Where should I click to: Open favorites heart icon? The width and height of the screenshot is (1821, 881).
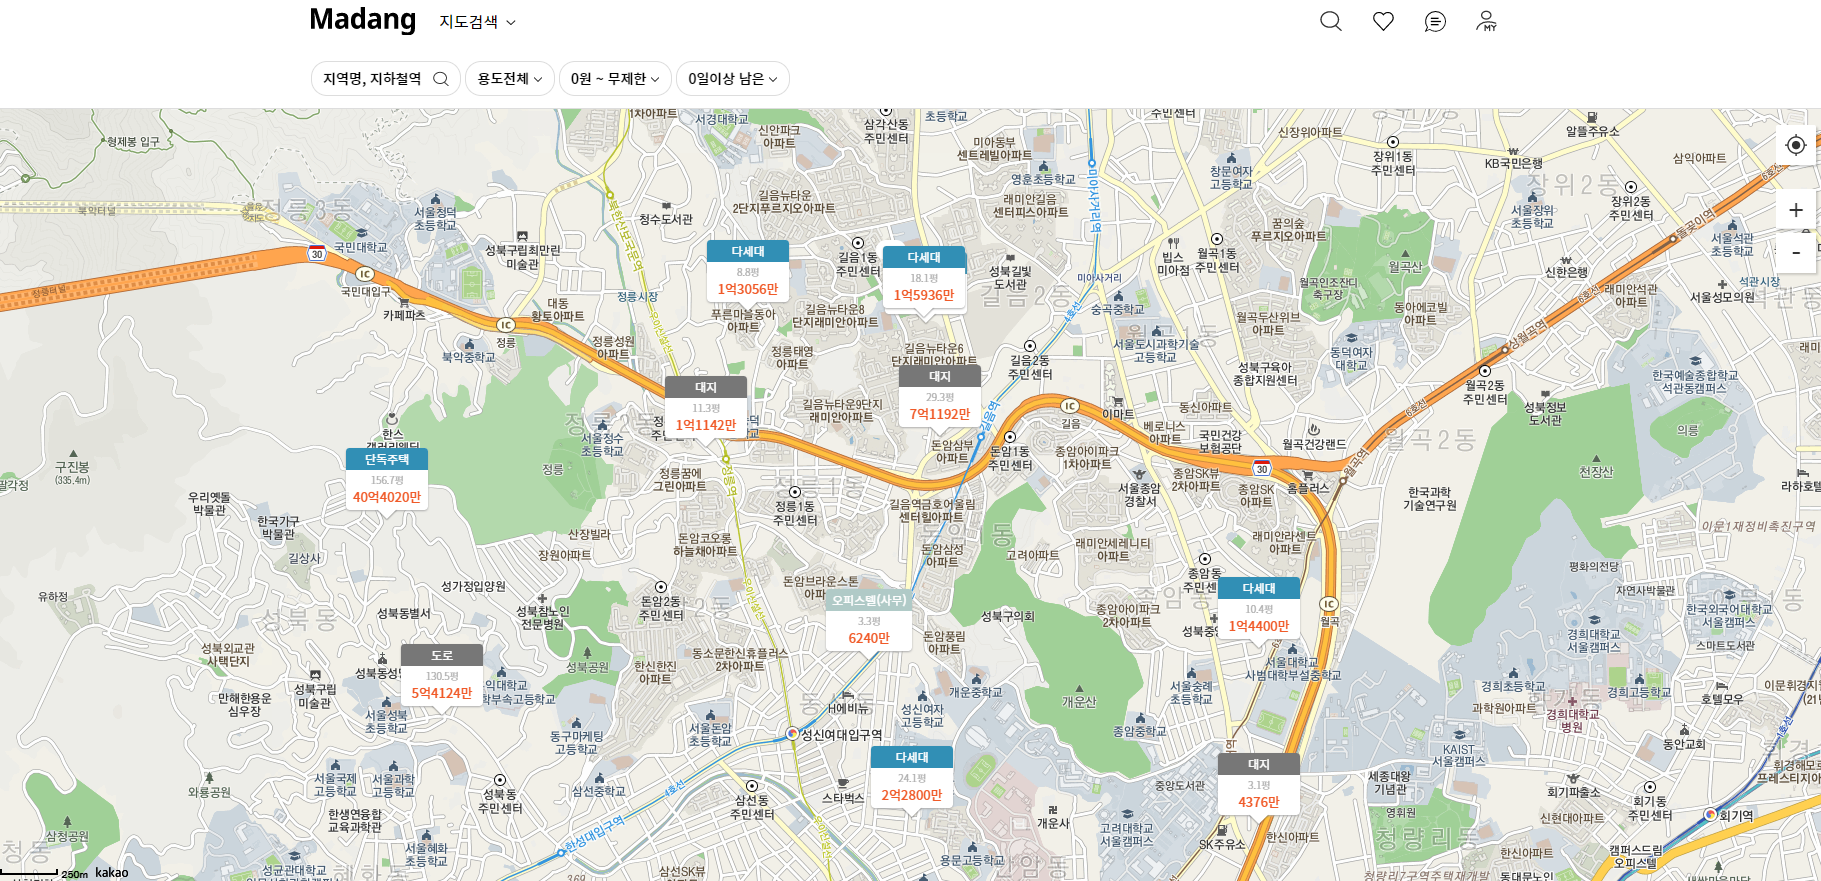tap(1383, 21)
